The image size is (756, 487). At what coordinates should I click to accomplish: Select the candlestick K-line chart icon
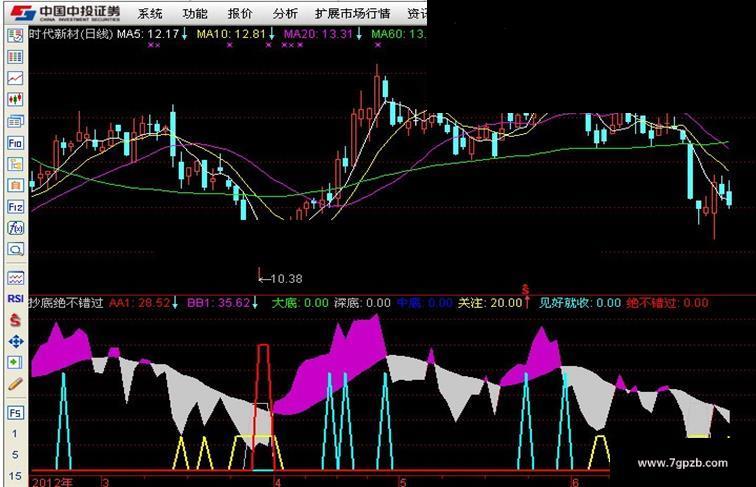click(15, 99)
